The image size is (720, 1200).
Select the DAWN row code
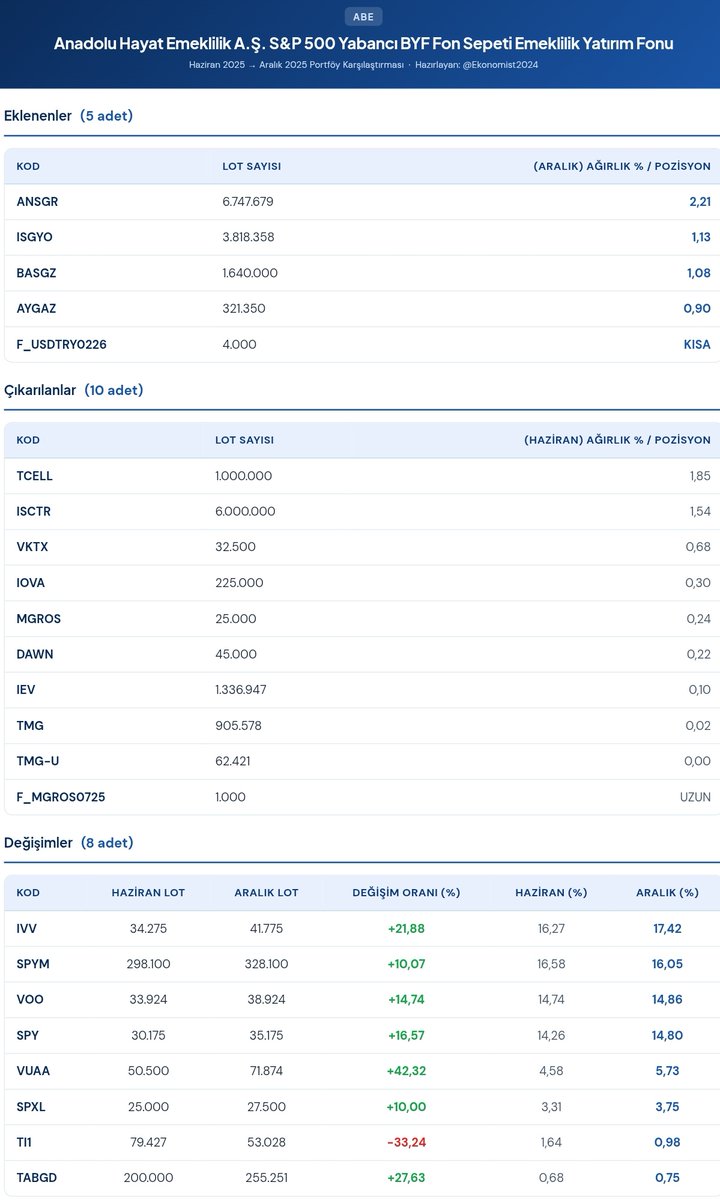click(x=35, y=654)
